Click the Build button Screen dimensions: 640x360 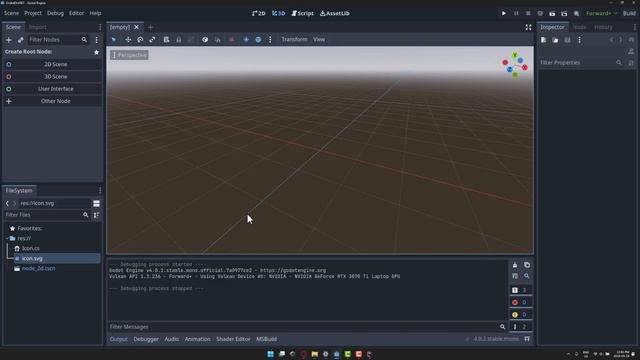coord(629,13)
